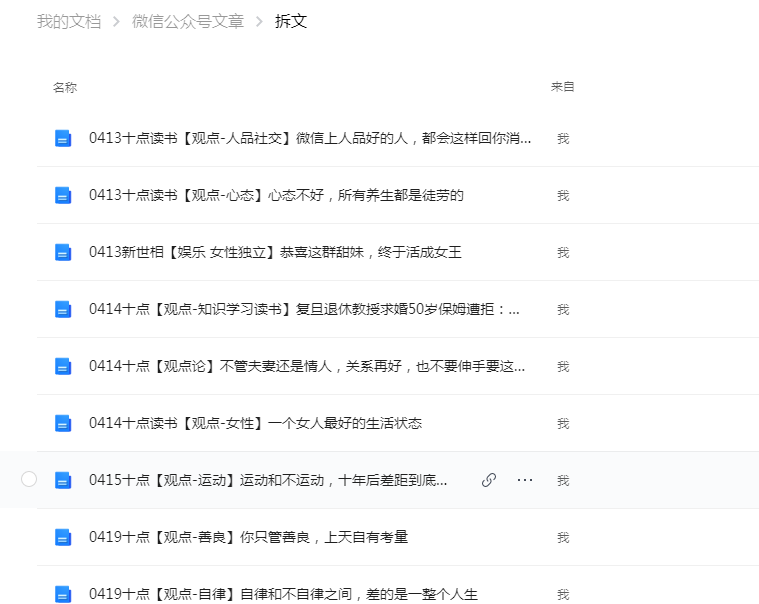Click document icon of 人品社交 article
This screenshot has height=604, width=759.
tap(63, 138)
